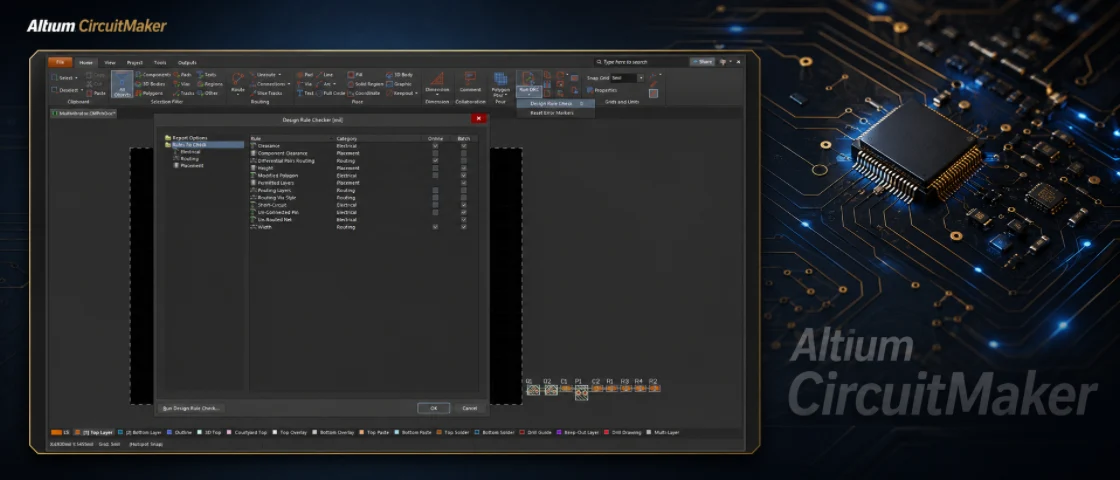Click Run Design Rule Check button

coord(191,409)
